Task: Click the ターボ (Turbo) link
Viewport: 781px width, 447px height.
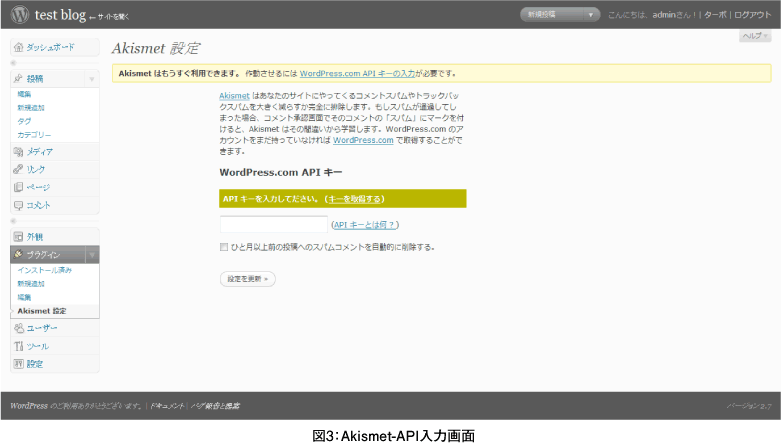Action: click(x=715, y=15)
